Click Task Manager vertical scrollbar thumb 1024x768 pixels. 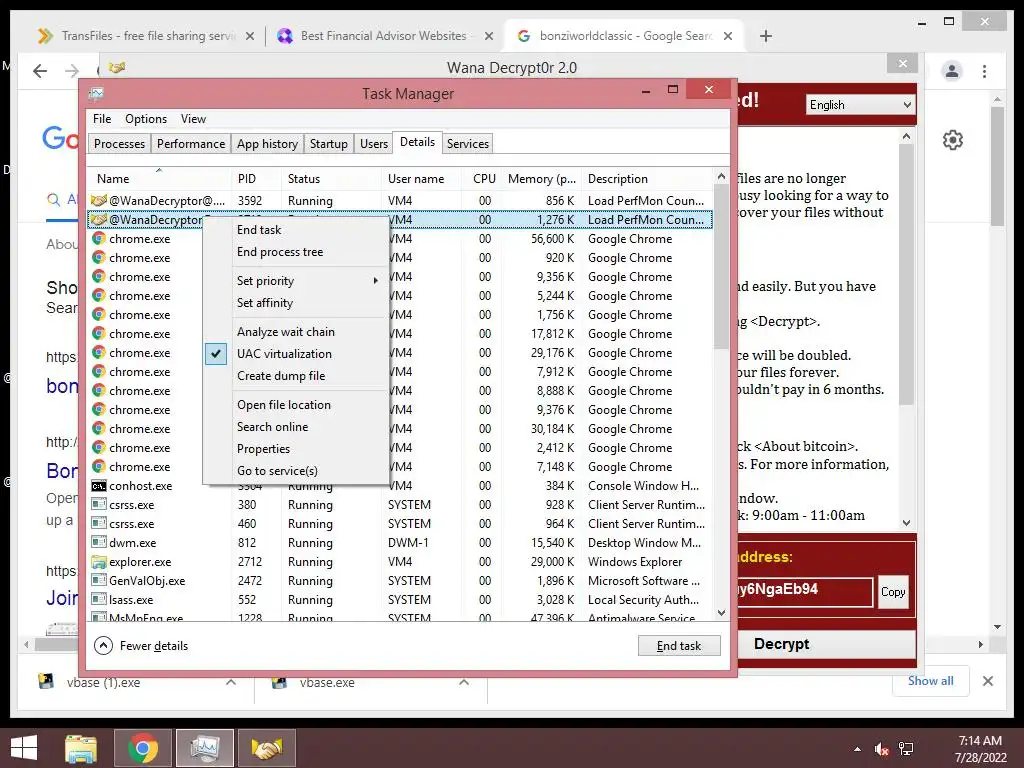(721, 268)
